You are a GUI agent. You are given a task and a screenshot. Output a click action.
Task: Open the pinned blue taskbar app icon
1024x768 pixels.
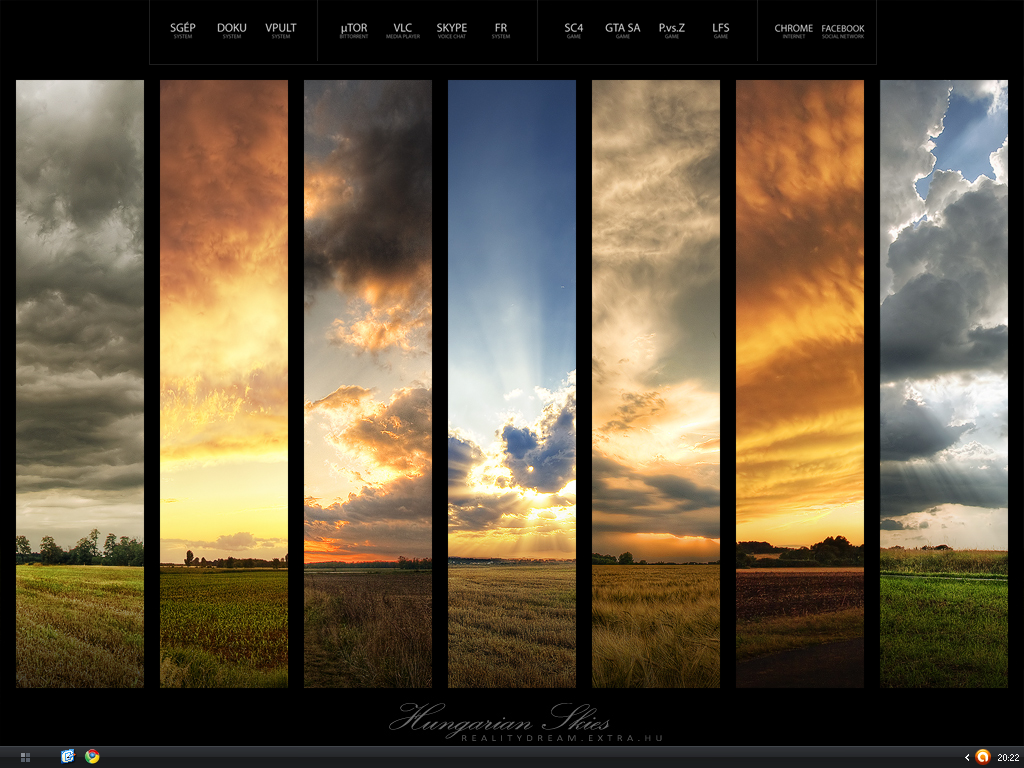[x=68, y=757]
